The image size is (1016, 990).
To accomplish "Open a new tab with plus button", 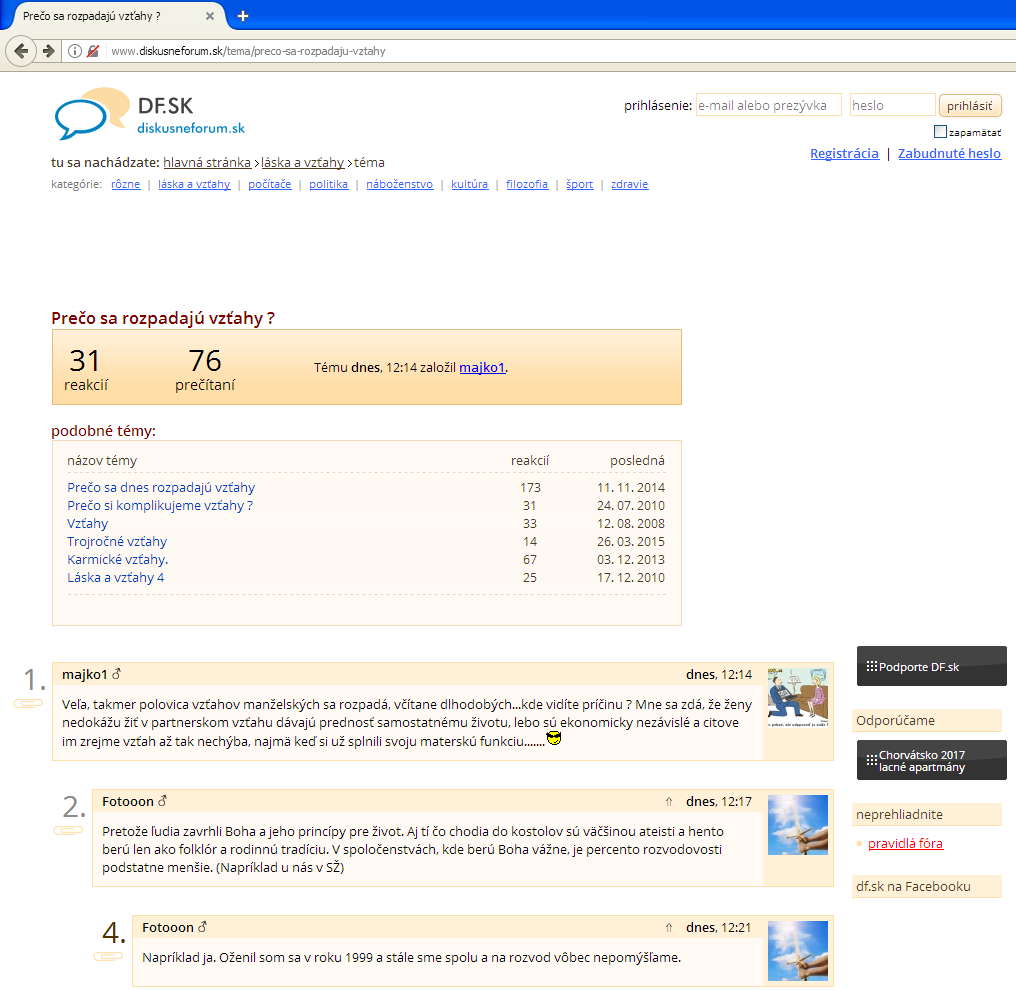I will tap(243, 16).
